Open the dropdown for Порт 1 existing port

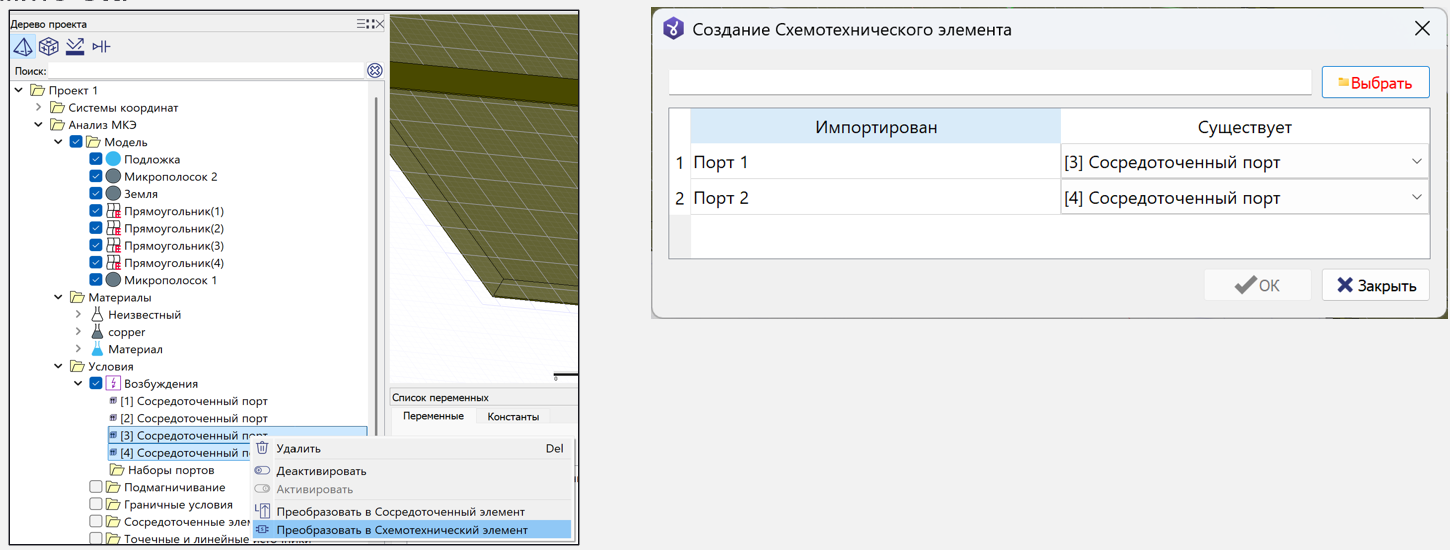point(1416,162)
